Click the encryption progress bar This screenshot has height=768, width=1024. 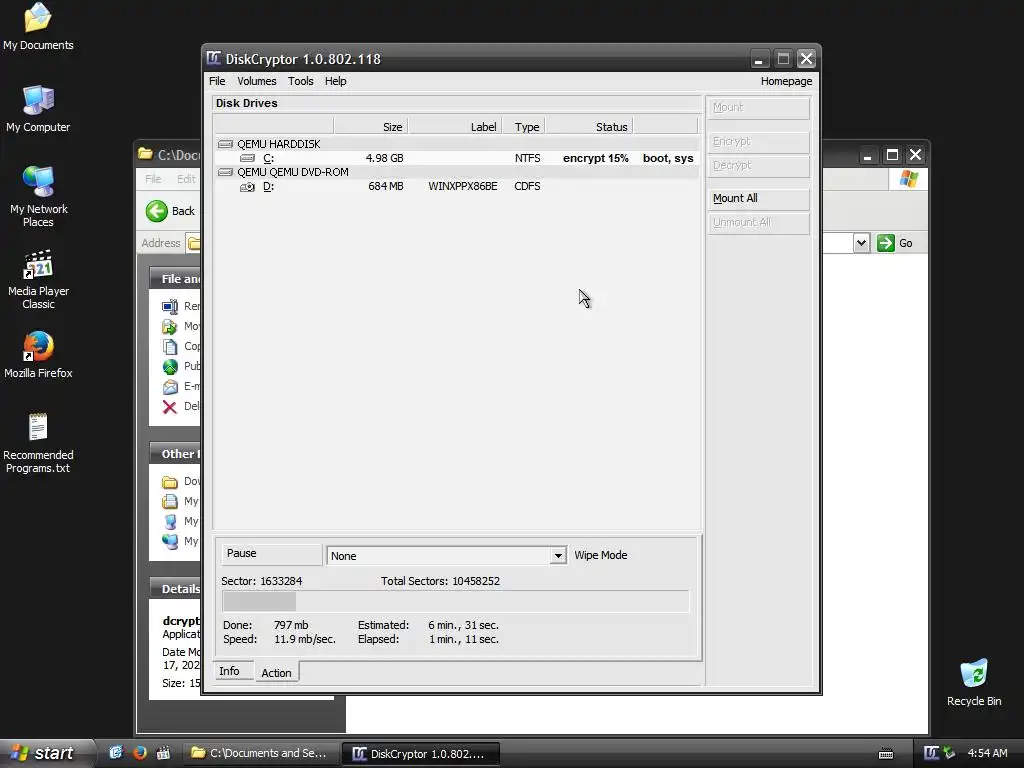455,601
